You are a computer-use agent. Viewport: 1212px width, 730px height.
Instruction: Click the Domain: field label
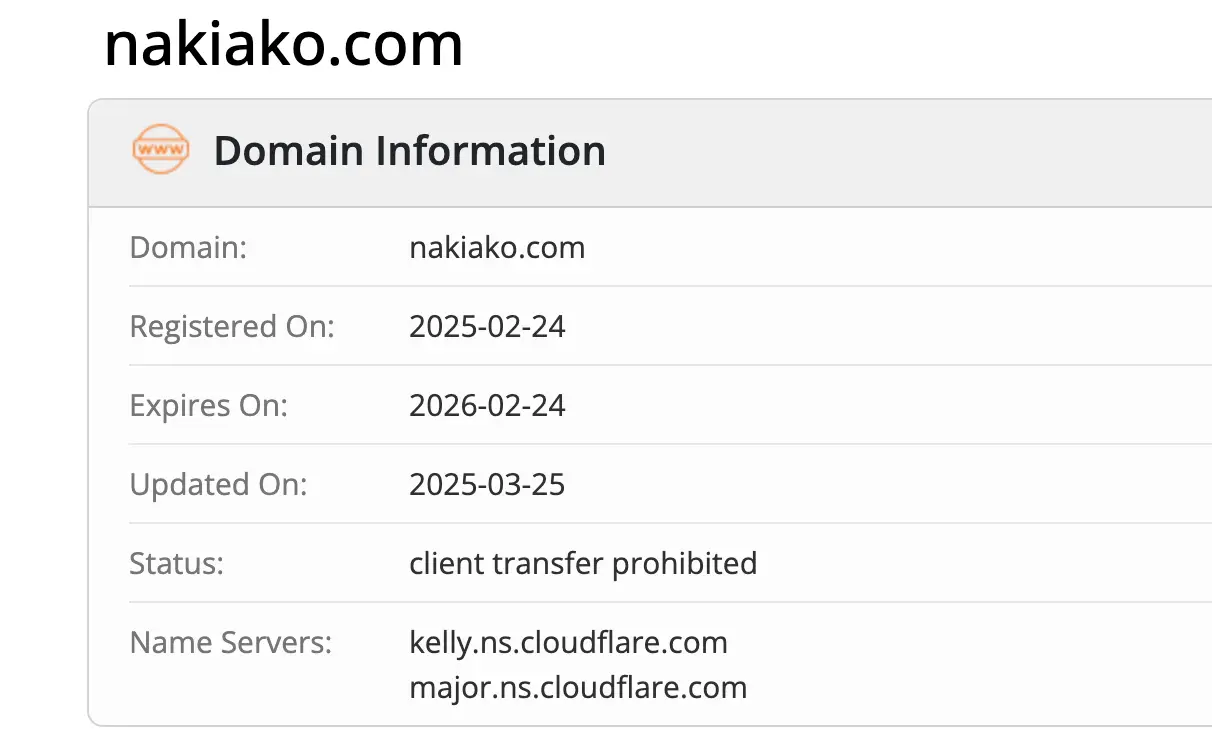(188, 247)
